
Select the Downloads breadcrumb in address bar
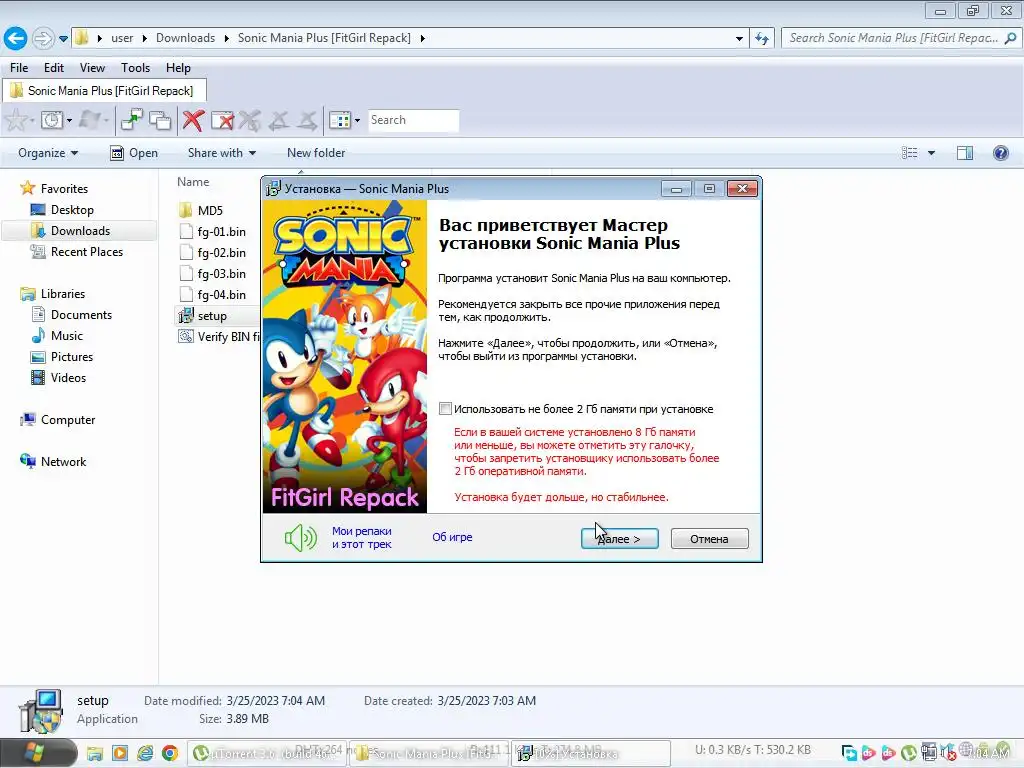[185, 38]
